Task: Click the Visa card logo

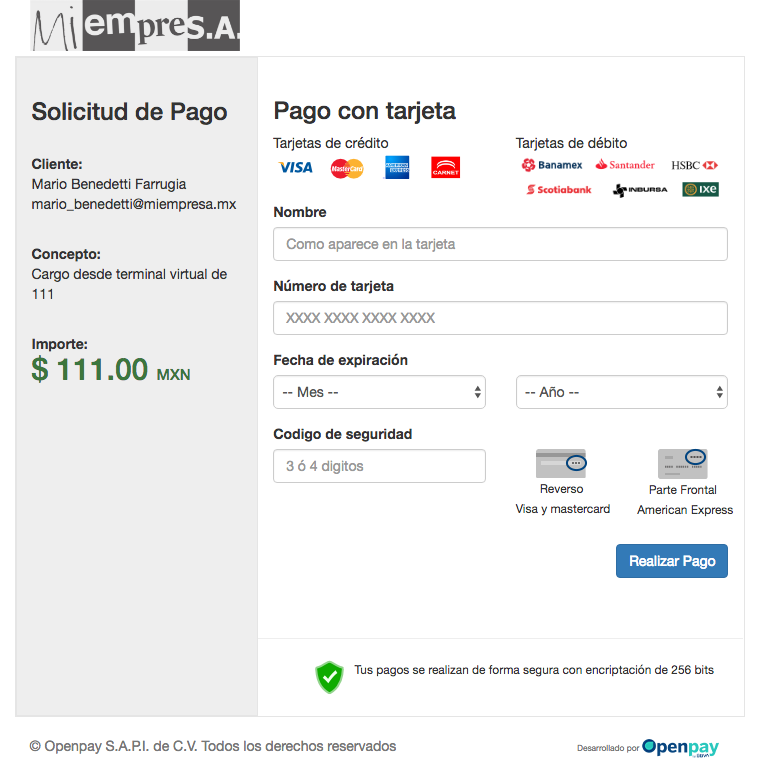Action: [x=295, y=168]
